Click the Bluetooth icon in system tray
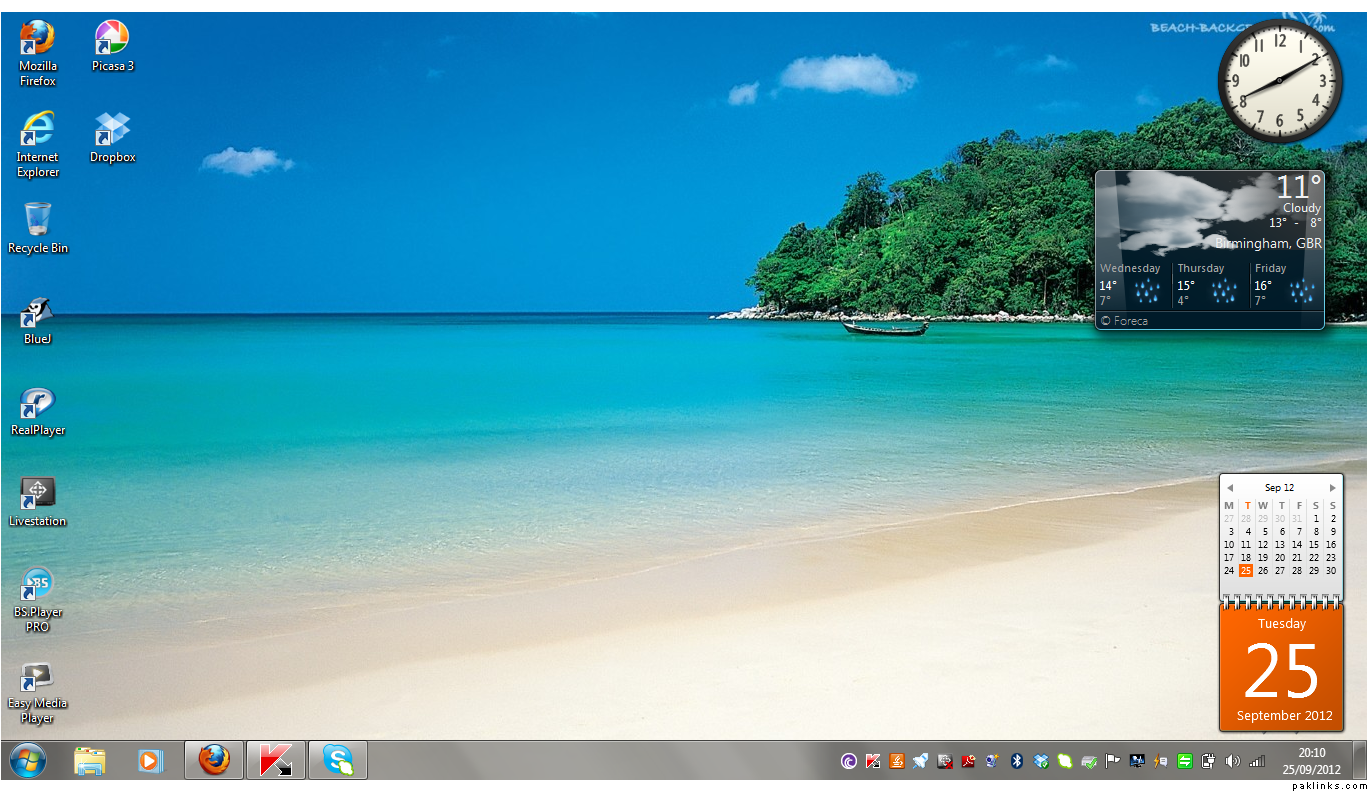 1017,761
